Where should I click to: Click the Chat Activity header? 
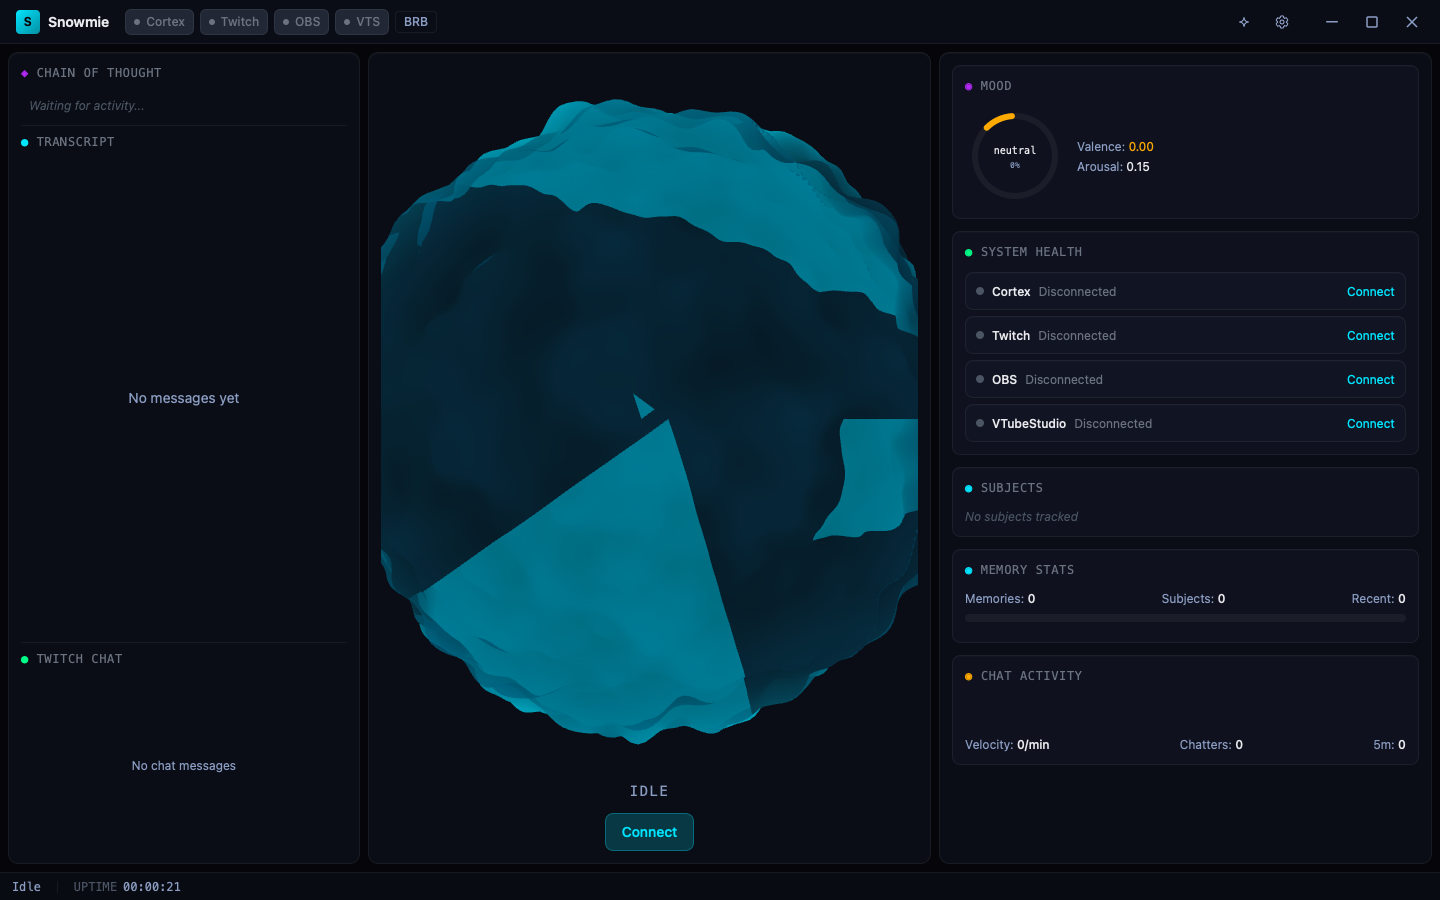coord(1031,676)
